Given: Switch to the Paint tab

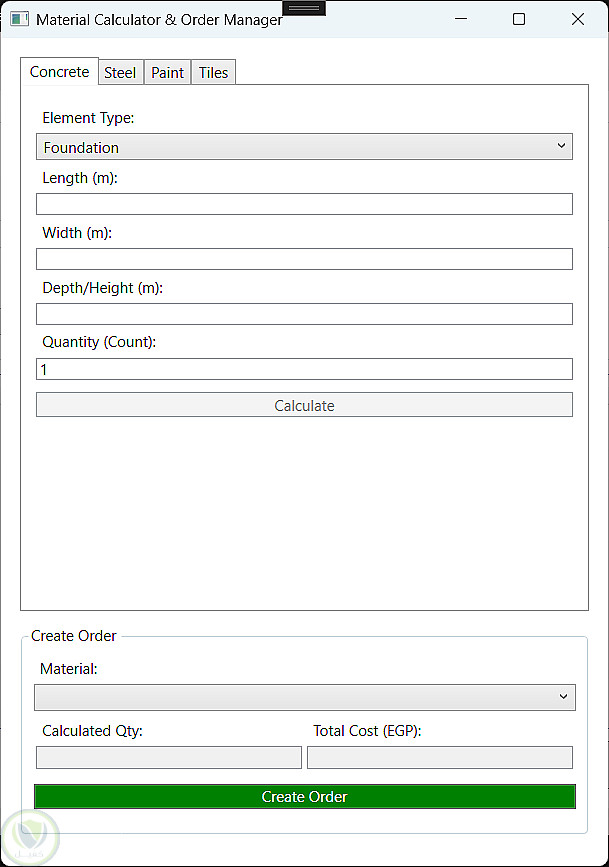Looking at the screenshot, I should click(x=168, y=72).
